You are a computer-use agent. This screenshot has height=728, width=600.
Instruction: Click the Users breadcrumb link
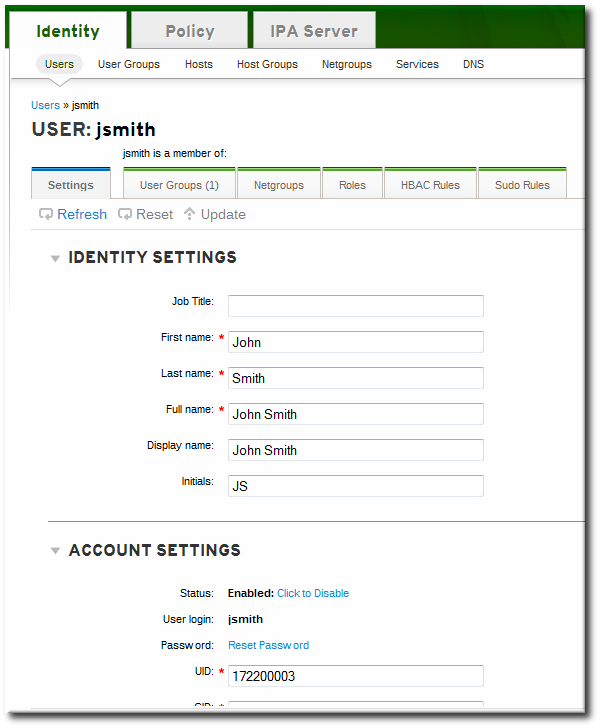pyautogui.click(x=45, y=105)
